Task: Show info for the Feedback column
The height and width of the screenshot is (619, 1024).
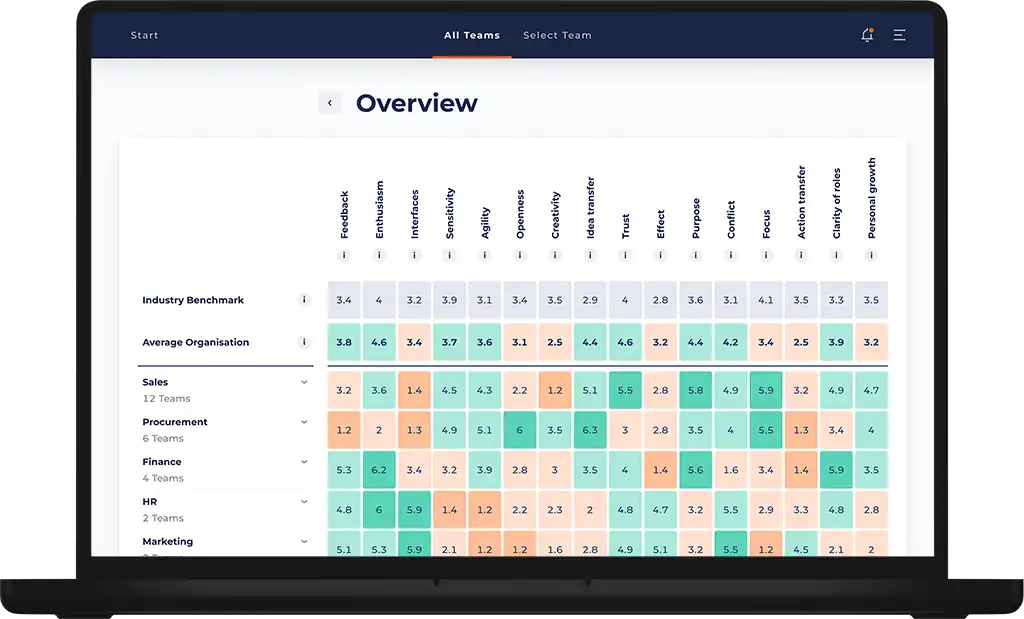Action: coord(344,255)
